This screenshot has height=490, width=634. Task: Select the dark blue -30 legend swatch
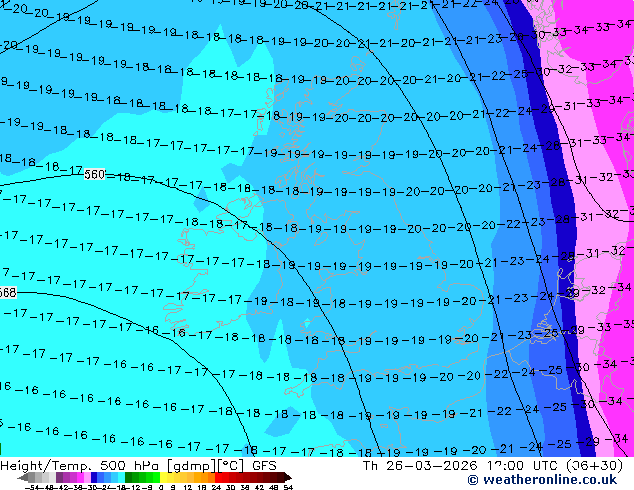coord(94,477)
